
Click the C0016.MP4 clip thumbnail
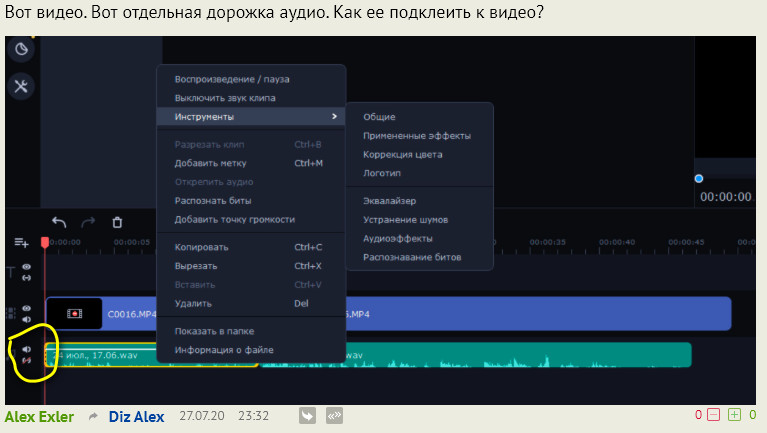click(x=74, y=314)
